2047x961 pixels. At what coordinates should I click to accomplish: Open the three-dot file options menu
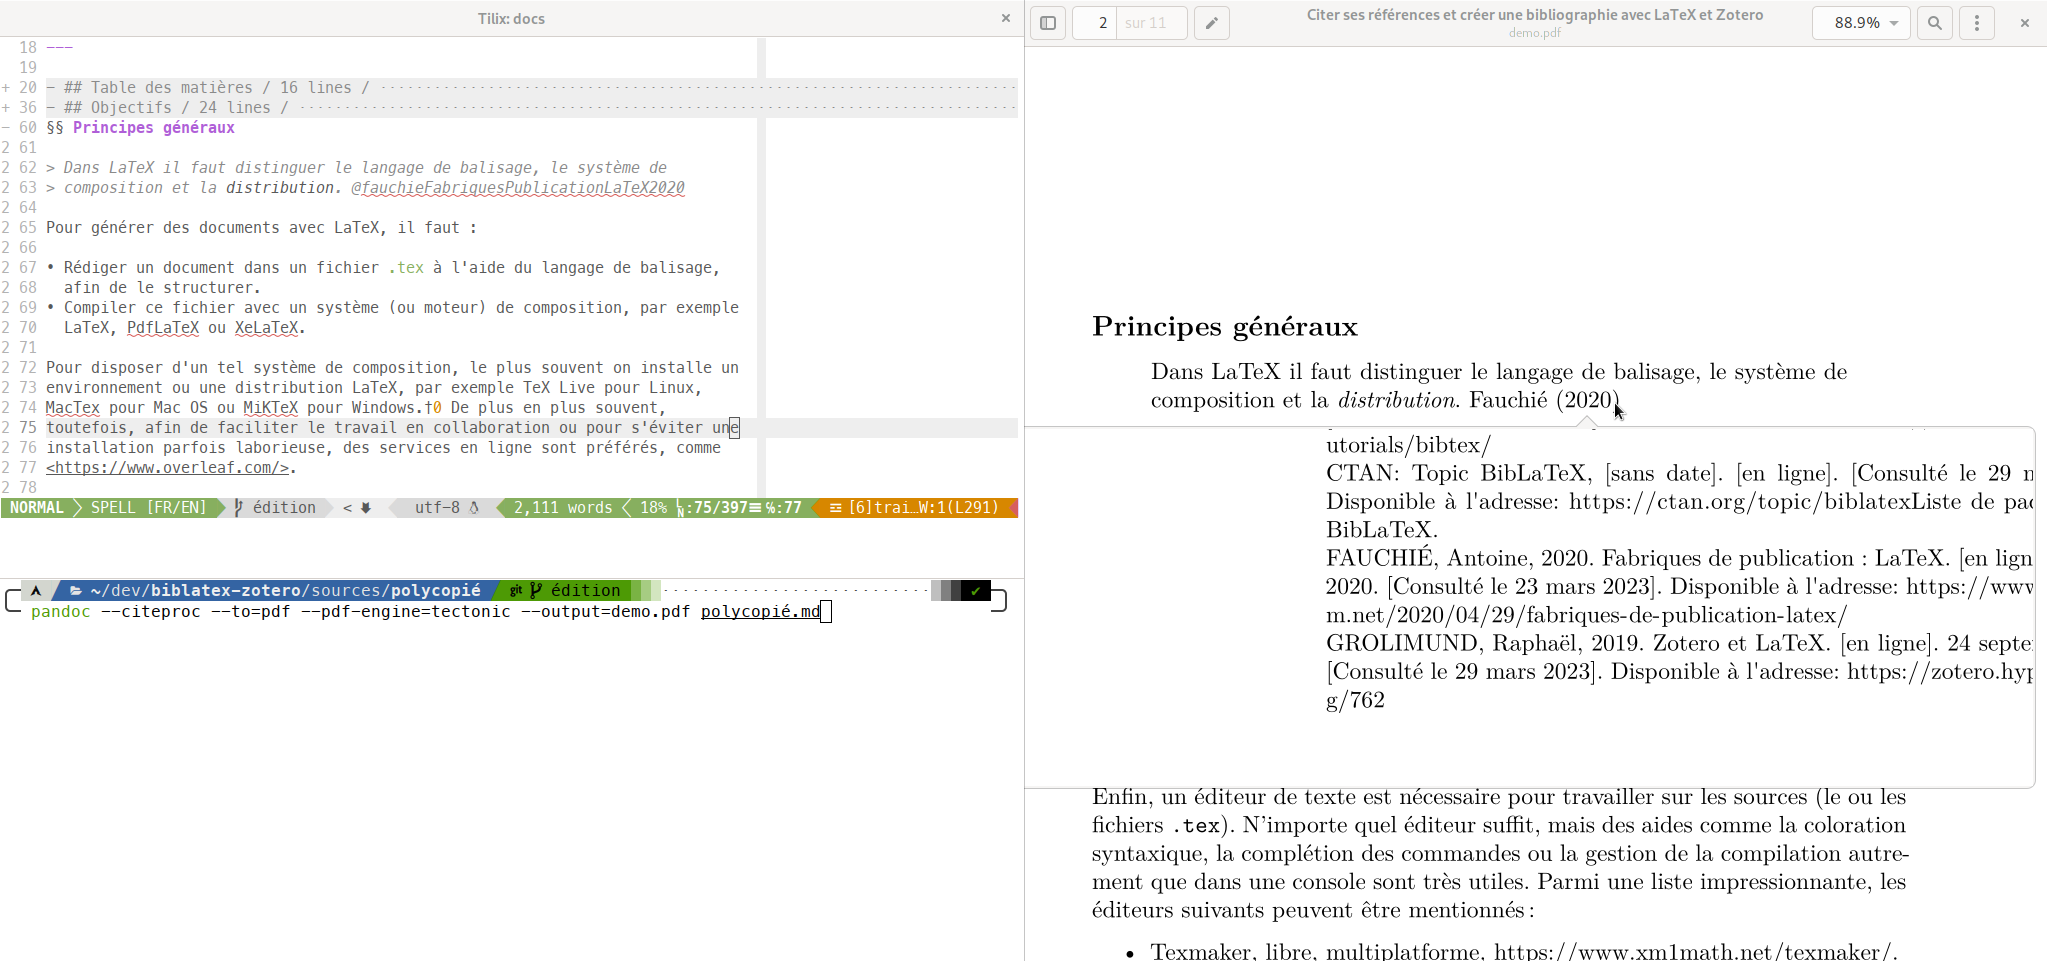tap(1977, 23)
